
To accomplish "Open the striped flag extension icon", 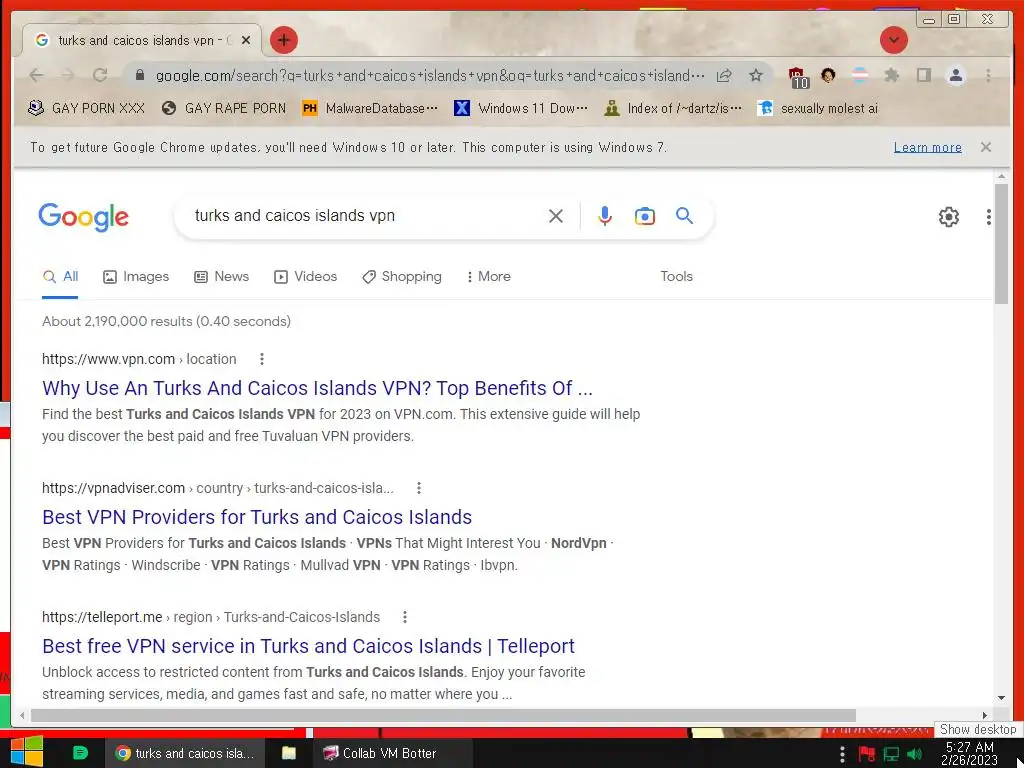I will [860, 75].
